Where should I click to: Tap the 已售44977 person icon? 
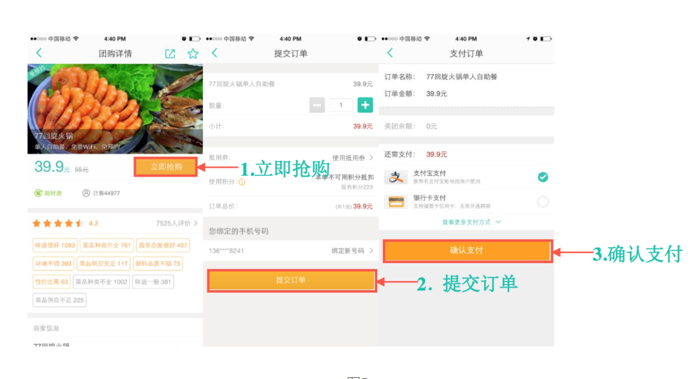point(86,193)
